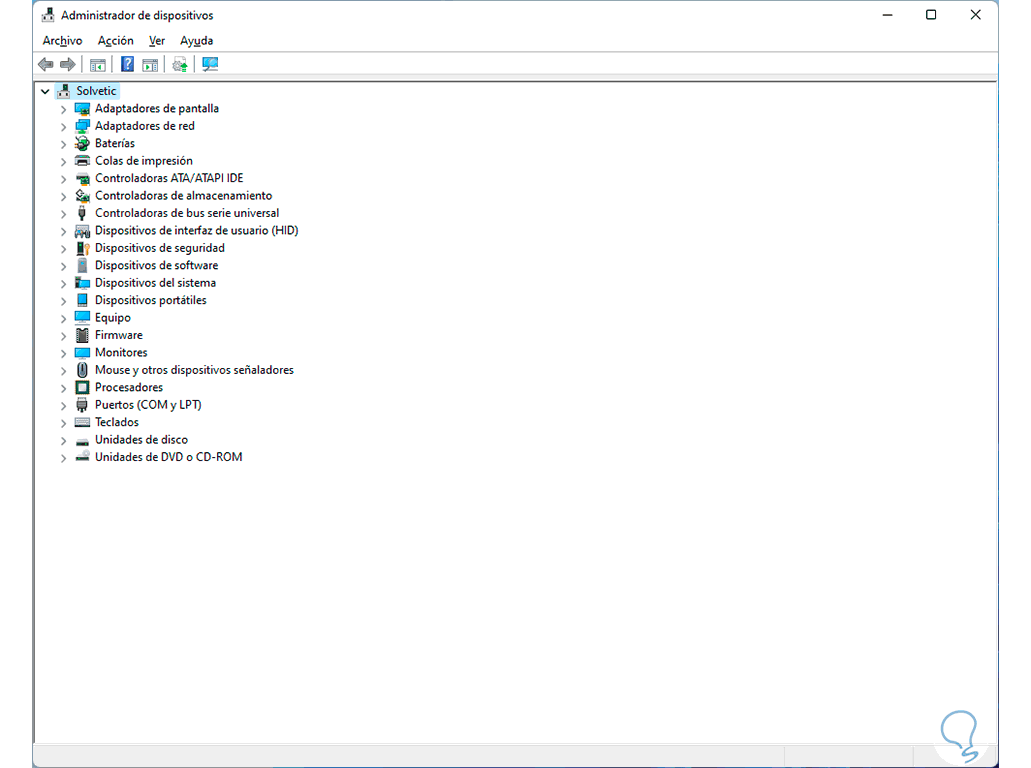Click the Adaptadores de pantalla icon
Viewport: 1031px width, 768px height.
[82, 108]
